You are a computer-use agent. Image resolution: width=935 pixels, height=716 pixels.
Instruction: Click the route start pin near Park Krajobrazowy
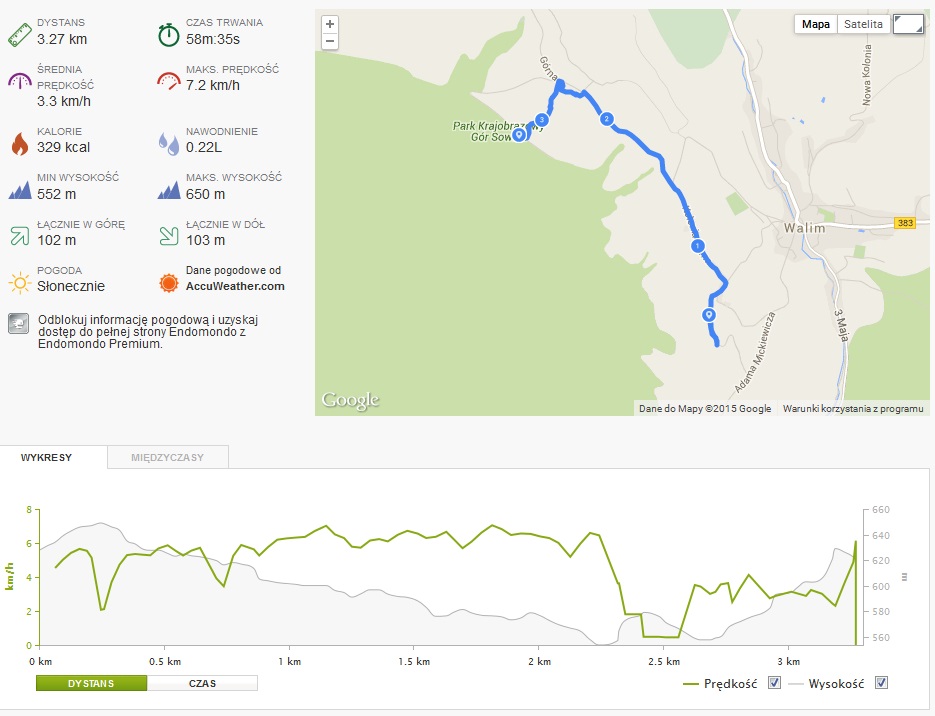pyautogui.click(x=518, y=135)
